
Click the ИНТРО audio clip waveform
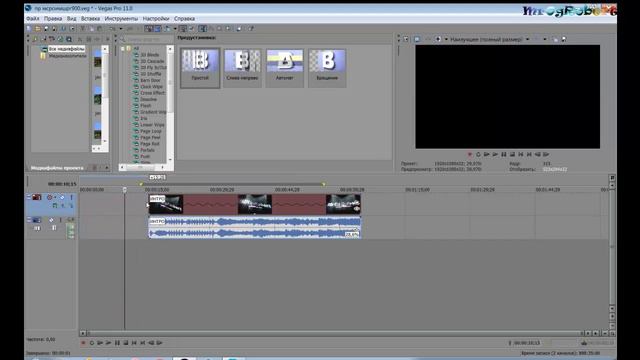pos(255,228)
